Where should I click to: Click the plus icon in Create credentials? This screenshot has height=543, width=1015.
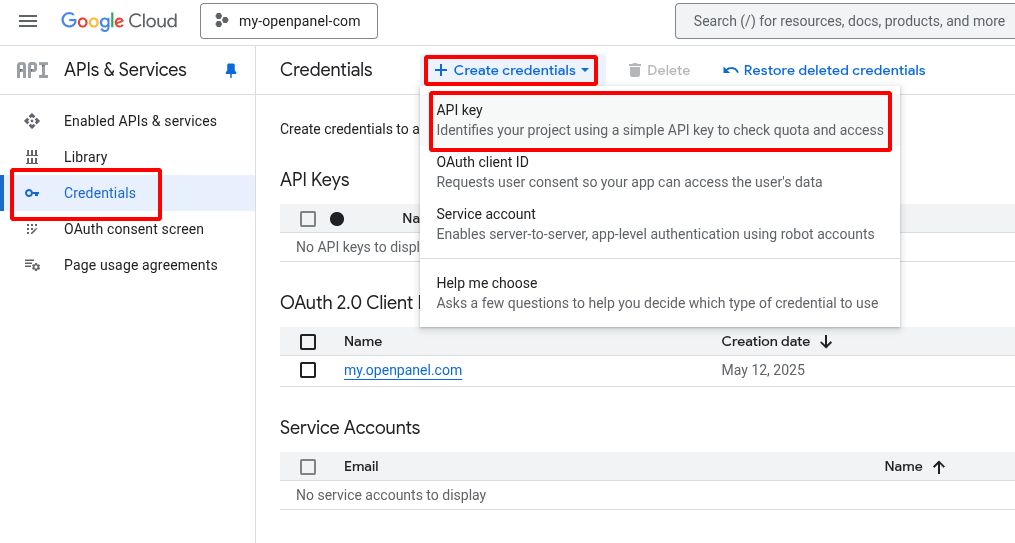click(441, 71)
